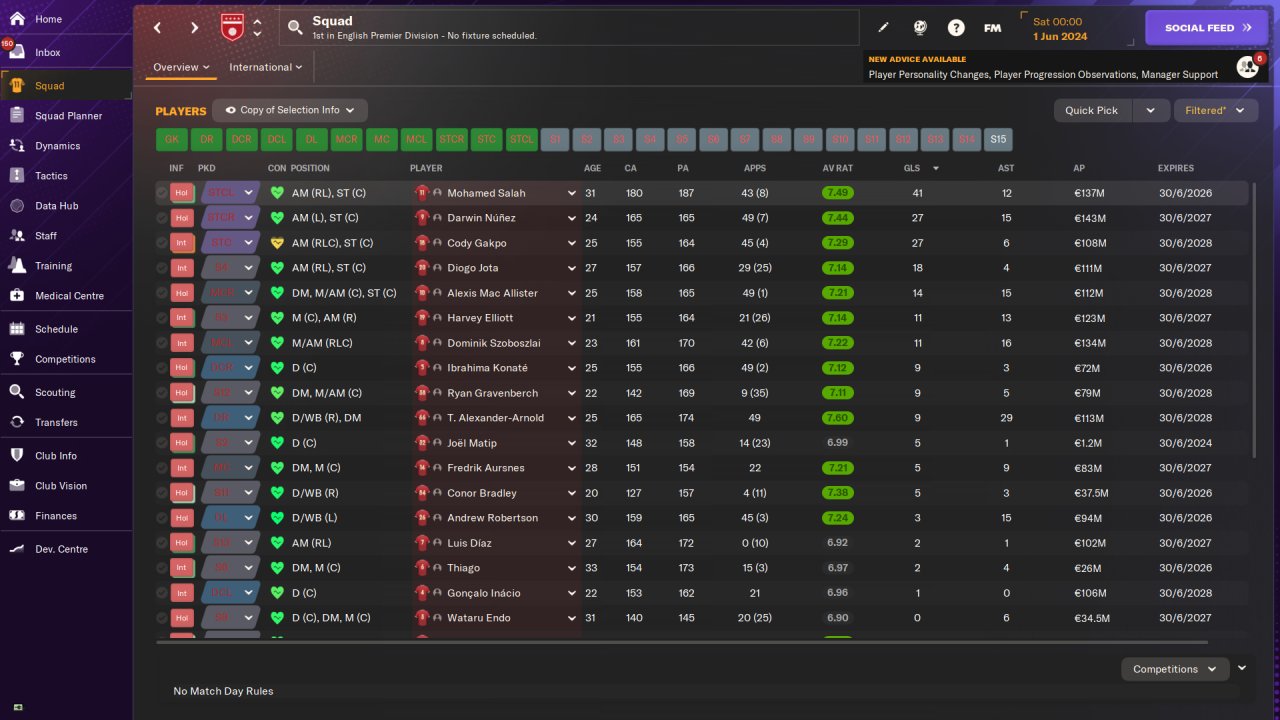Navigate forward with the right arrow
Viewport: 1280px width, 720px height.
click(x=195, y=28)
